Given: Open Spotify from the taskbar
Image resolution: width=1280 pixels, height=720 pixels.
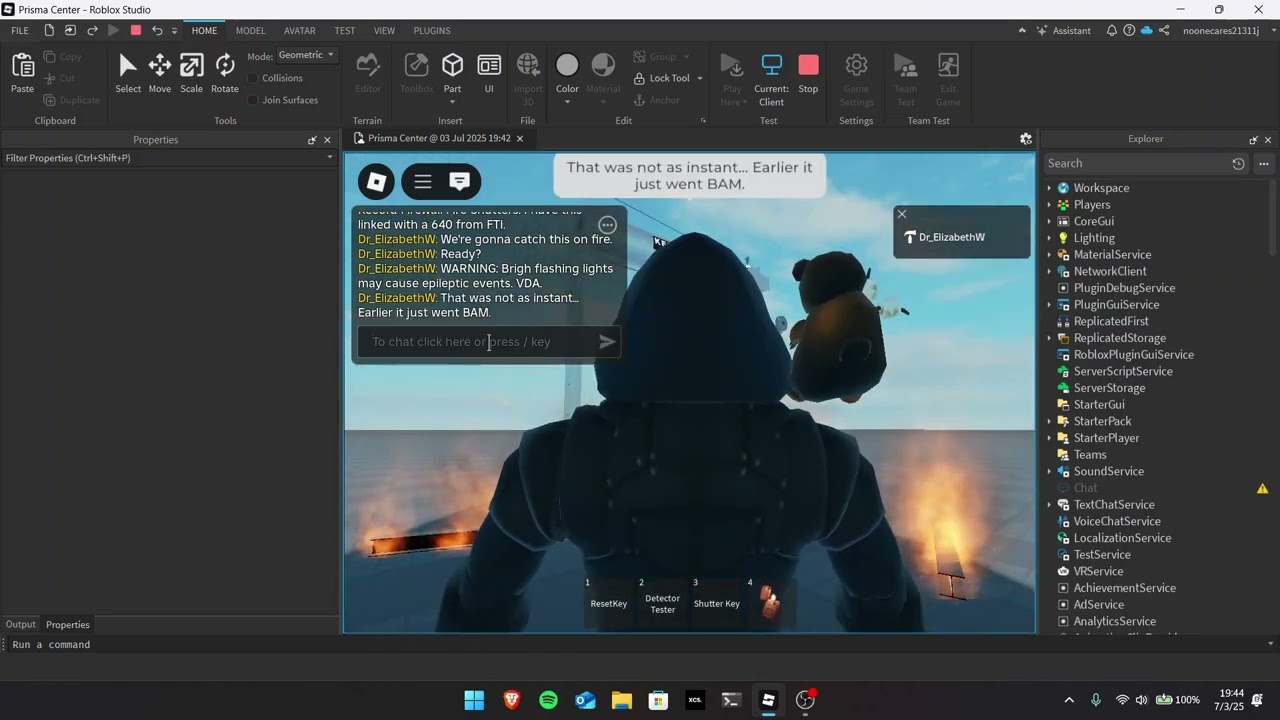Looking at the screenshot, I should point(548,700).
